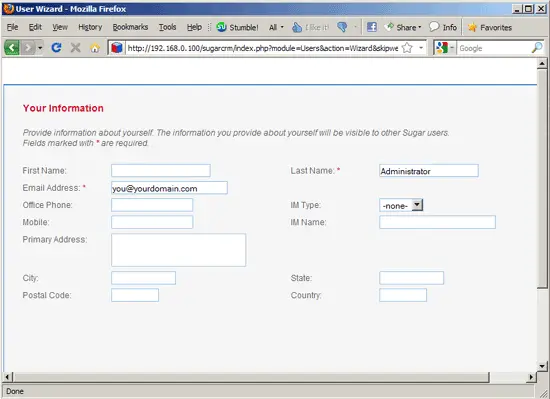Click the vertical scrollbar thumb

pos(542,179)
